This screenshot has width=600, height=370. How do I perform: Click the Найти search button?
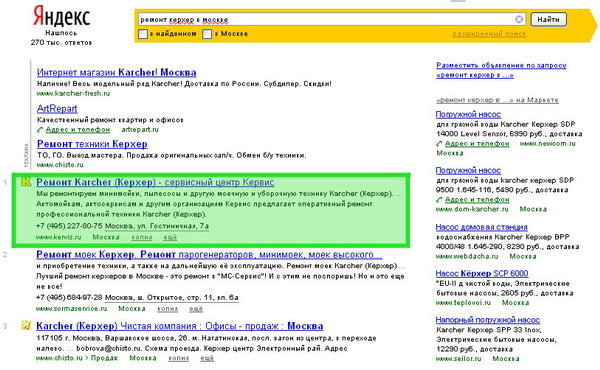click(548, 19)
